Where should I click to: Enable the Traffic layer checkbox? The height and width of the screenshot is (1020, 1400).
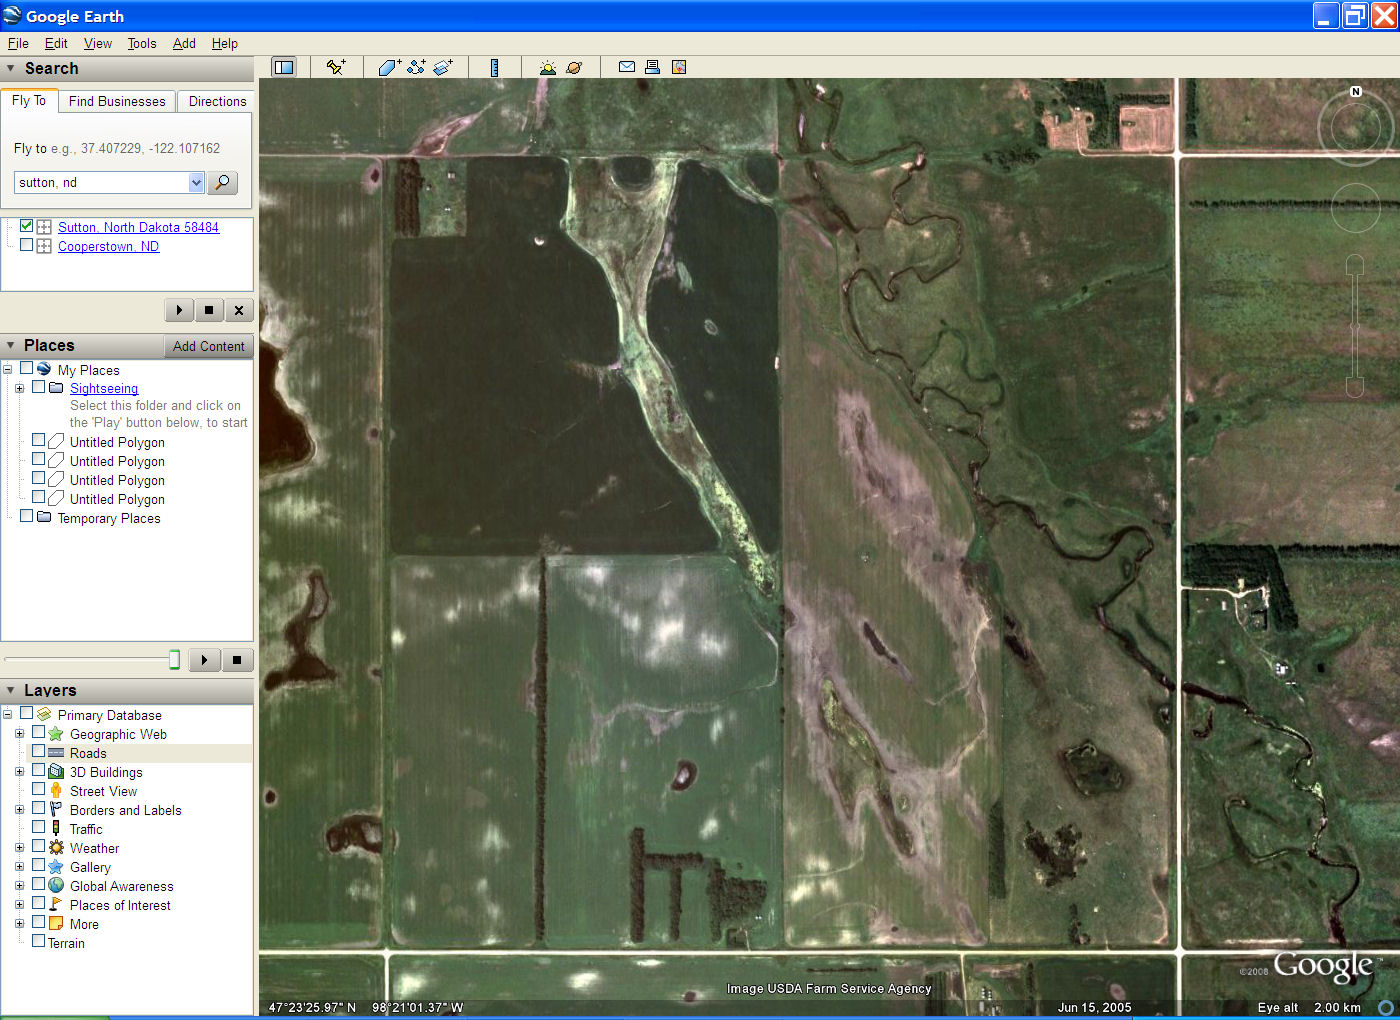pyautogui.click(x=39, y=827)
